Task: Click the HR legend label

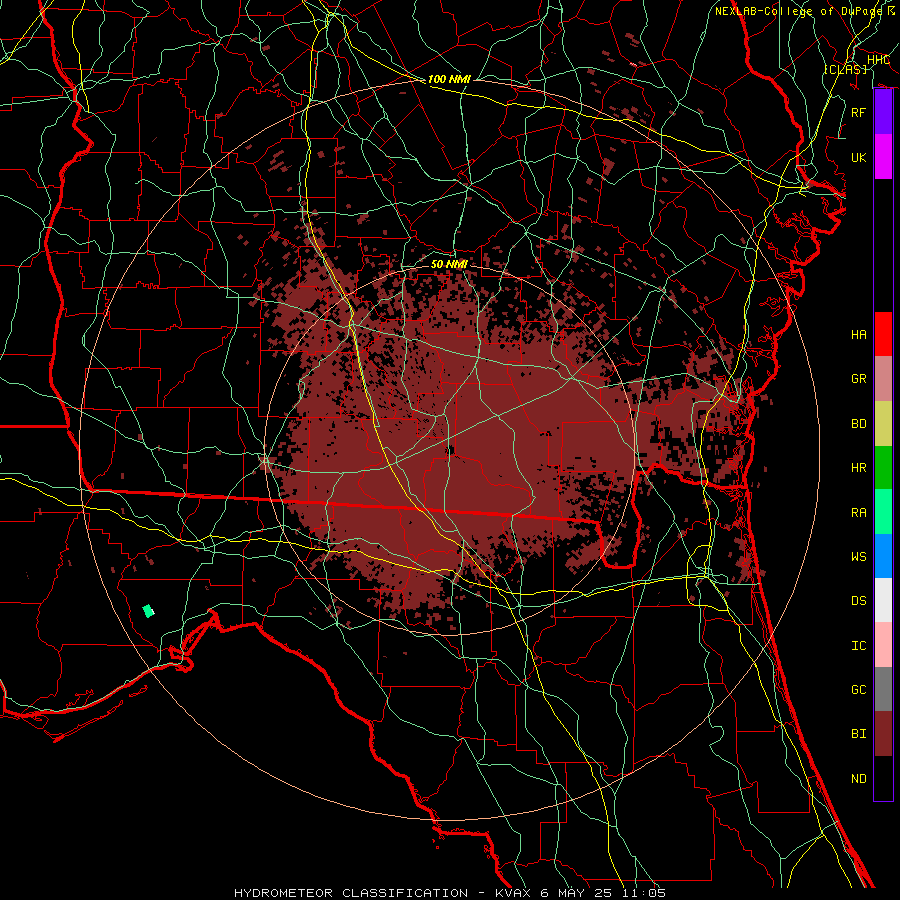Action: (x=859, y=468)
